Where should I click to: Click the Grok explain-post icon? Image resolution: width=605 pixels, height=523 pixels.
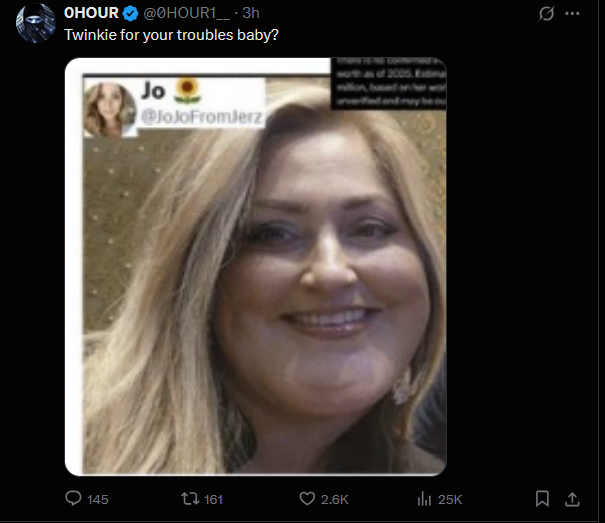[x=546, y=14]
